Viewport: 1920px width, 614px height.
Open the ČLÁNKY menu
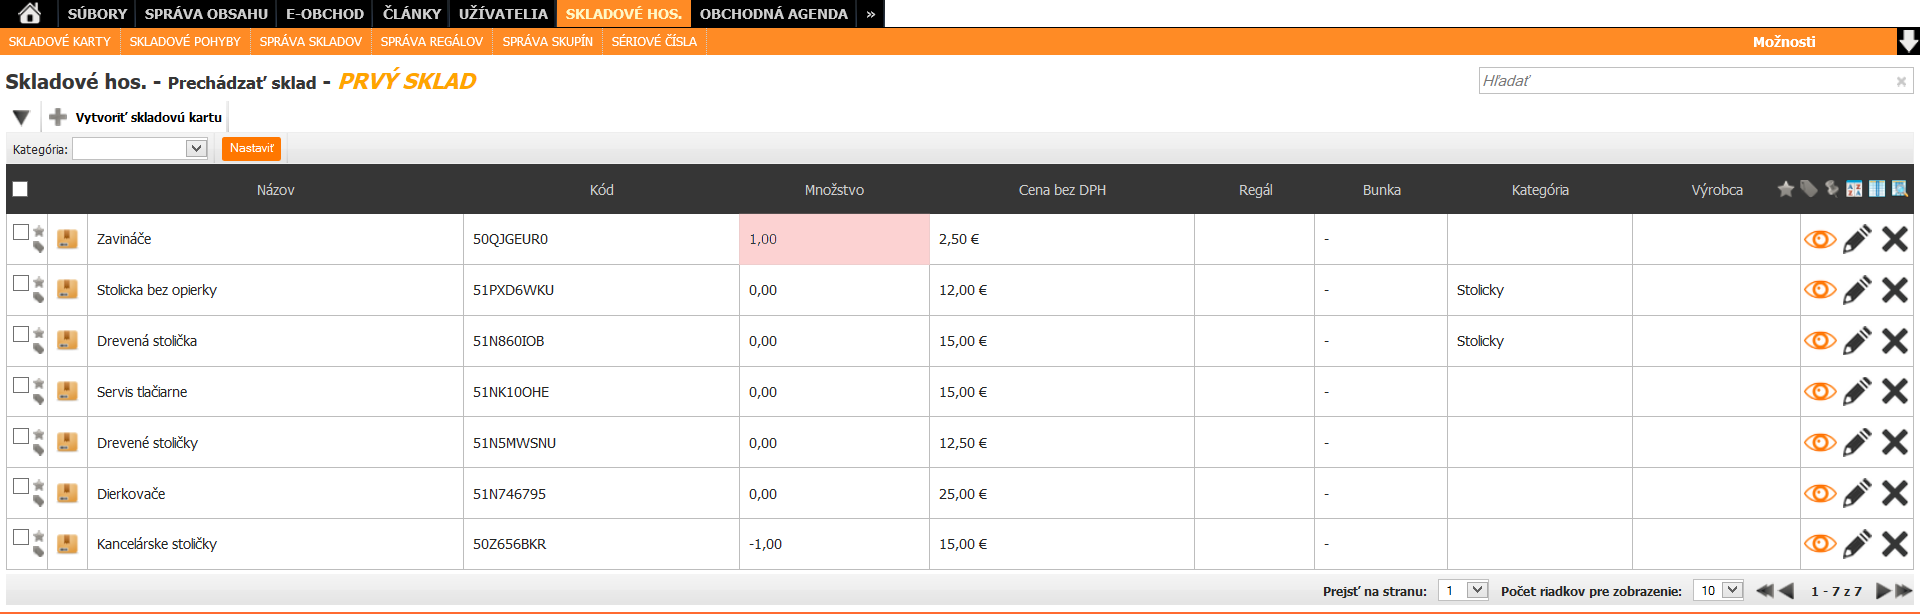411,14
